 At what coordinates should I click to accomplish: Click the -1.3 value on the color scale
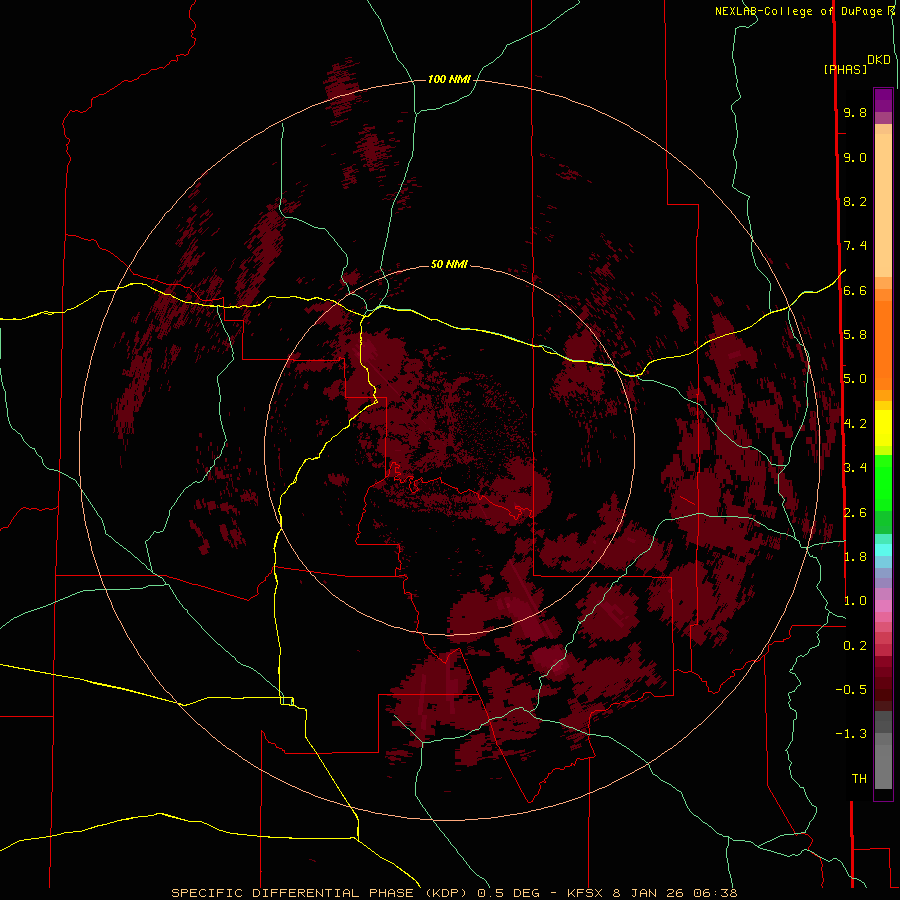851,734
